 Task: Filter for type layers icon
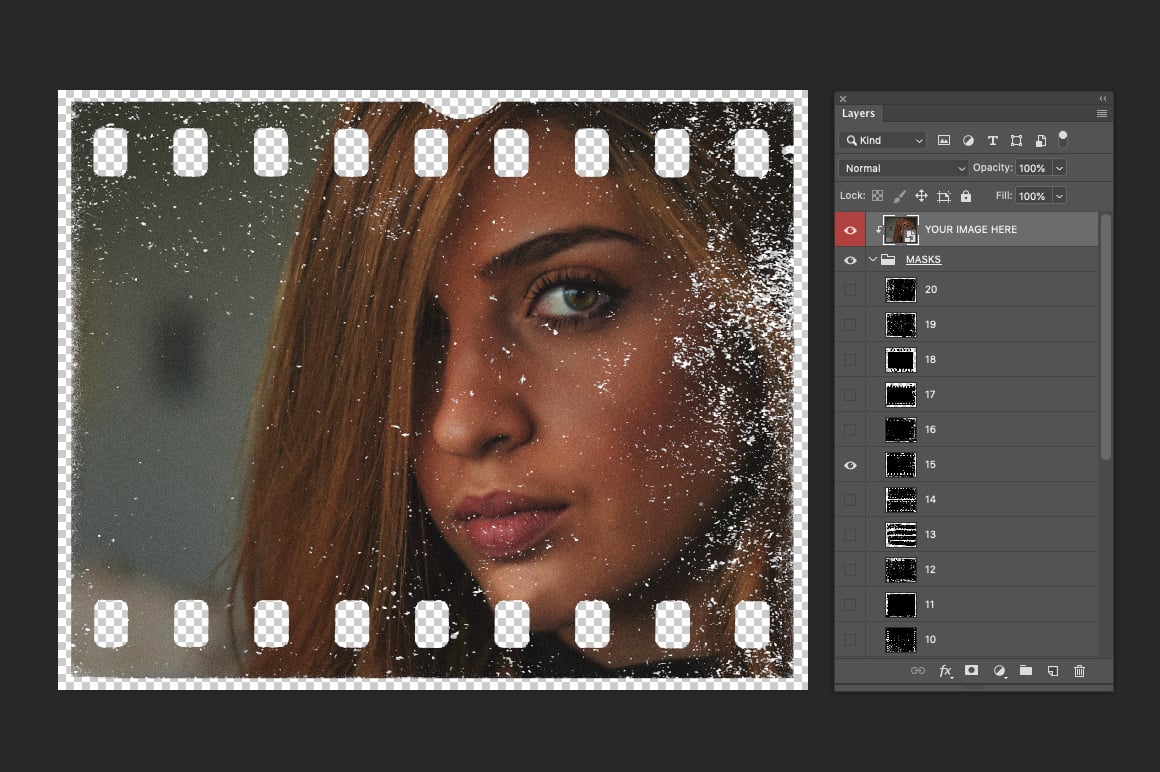coord(993,140)
